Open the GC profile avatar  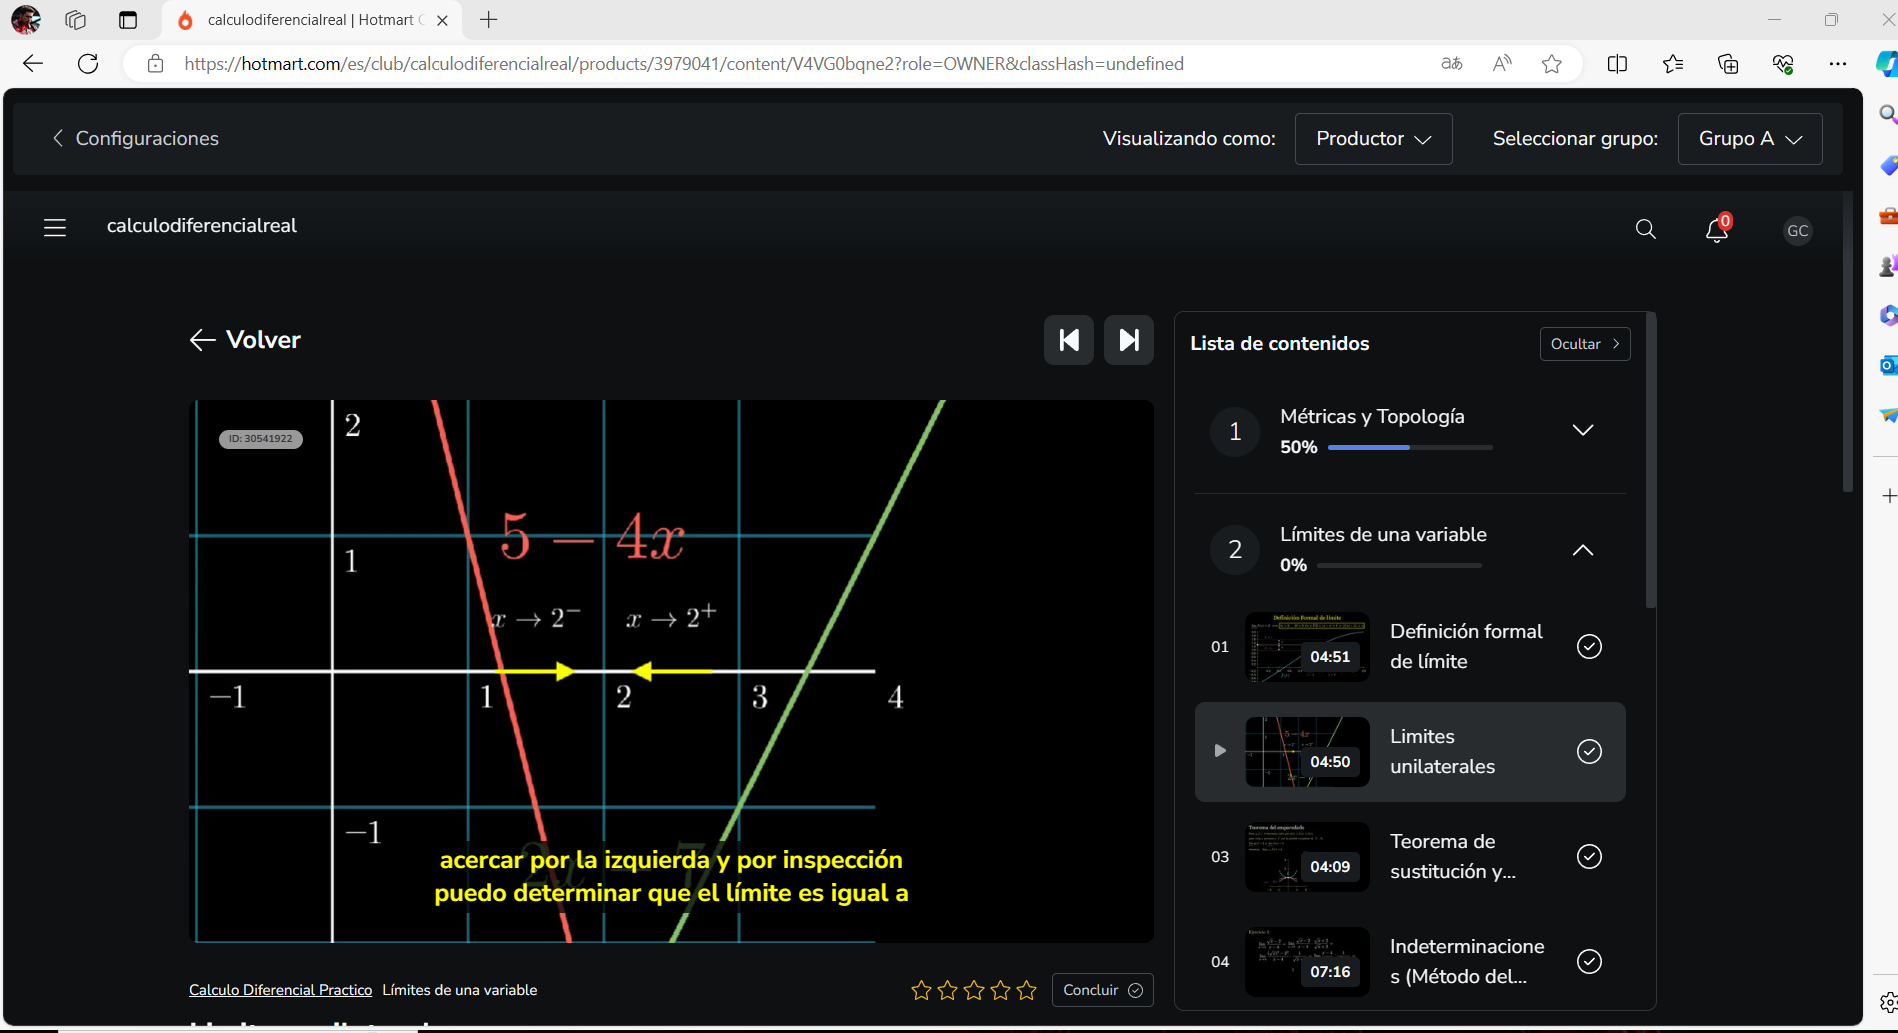coord(1797,231)
